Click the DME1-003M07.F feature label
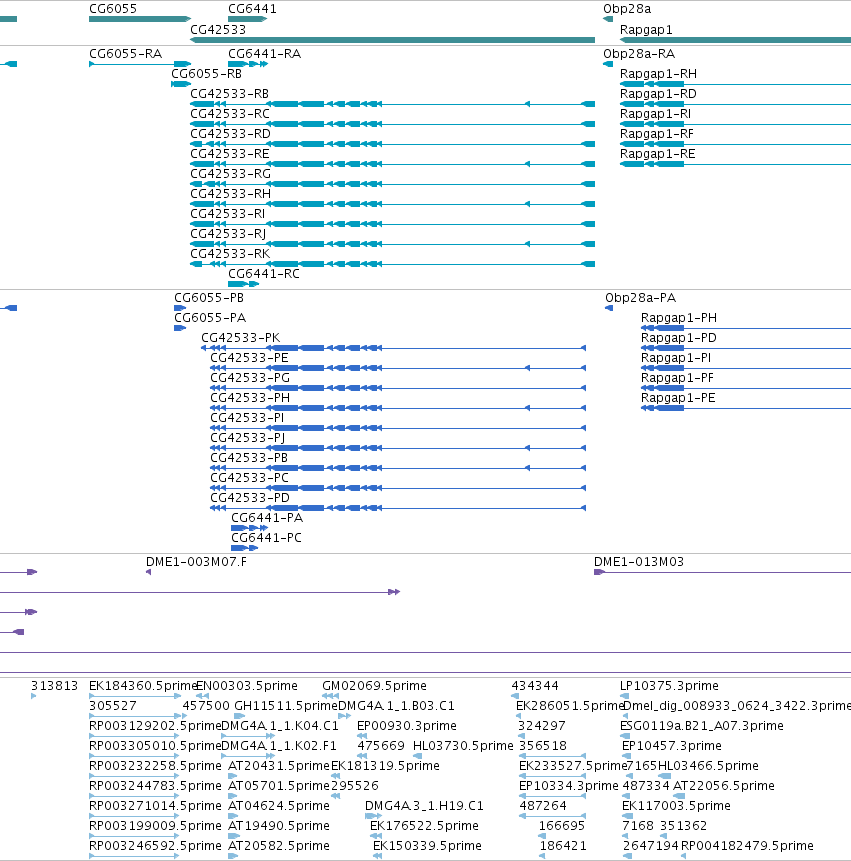 click(x=196, y=562)
